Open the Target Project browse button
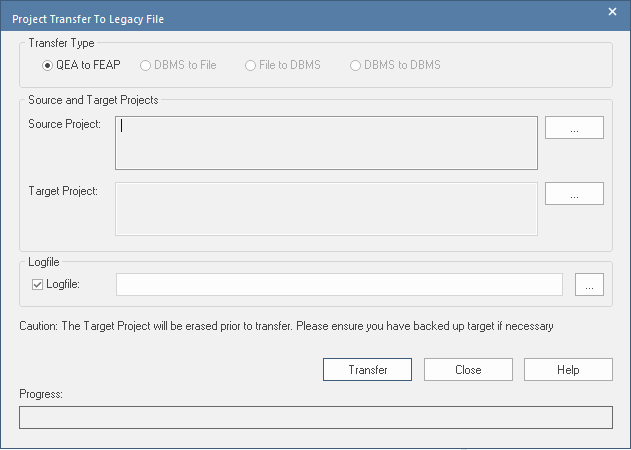631x450 pixels. (x=574, y=194)
